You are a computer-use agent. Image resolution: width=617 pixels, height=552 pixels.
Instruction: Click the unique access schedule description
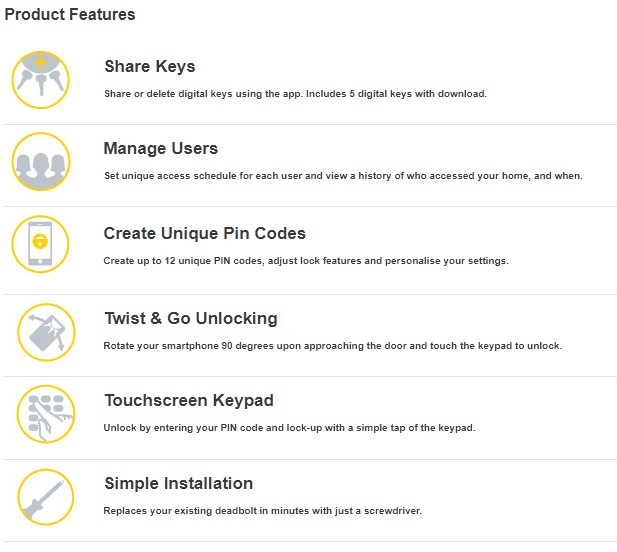coord(343,176)
